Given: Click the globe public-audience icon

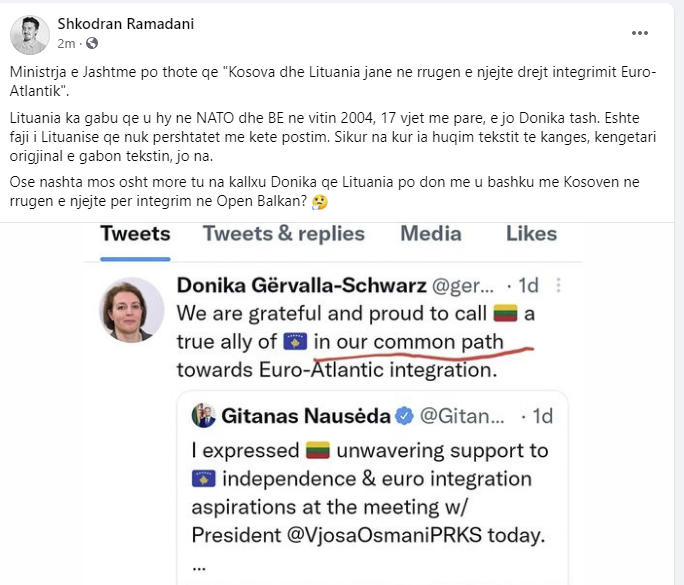Looking at the screenshot, I should coord(92,43).
